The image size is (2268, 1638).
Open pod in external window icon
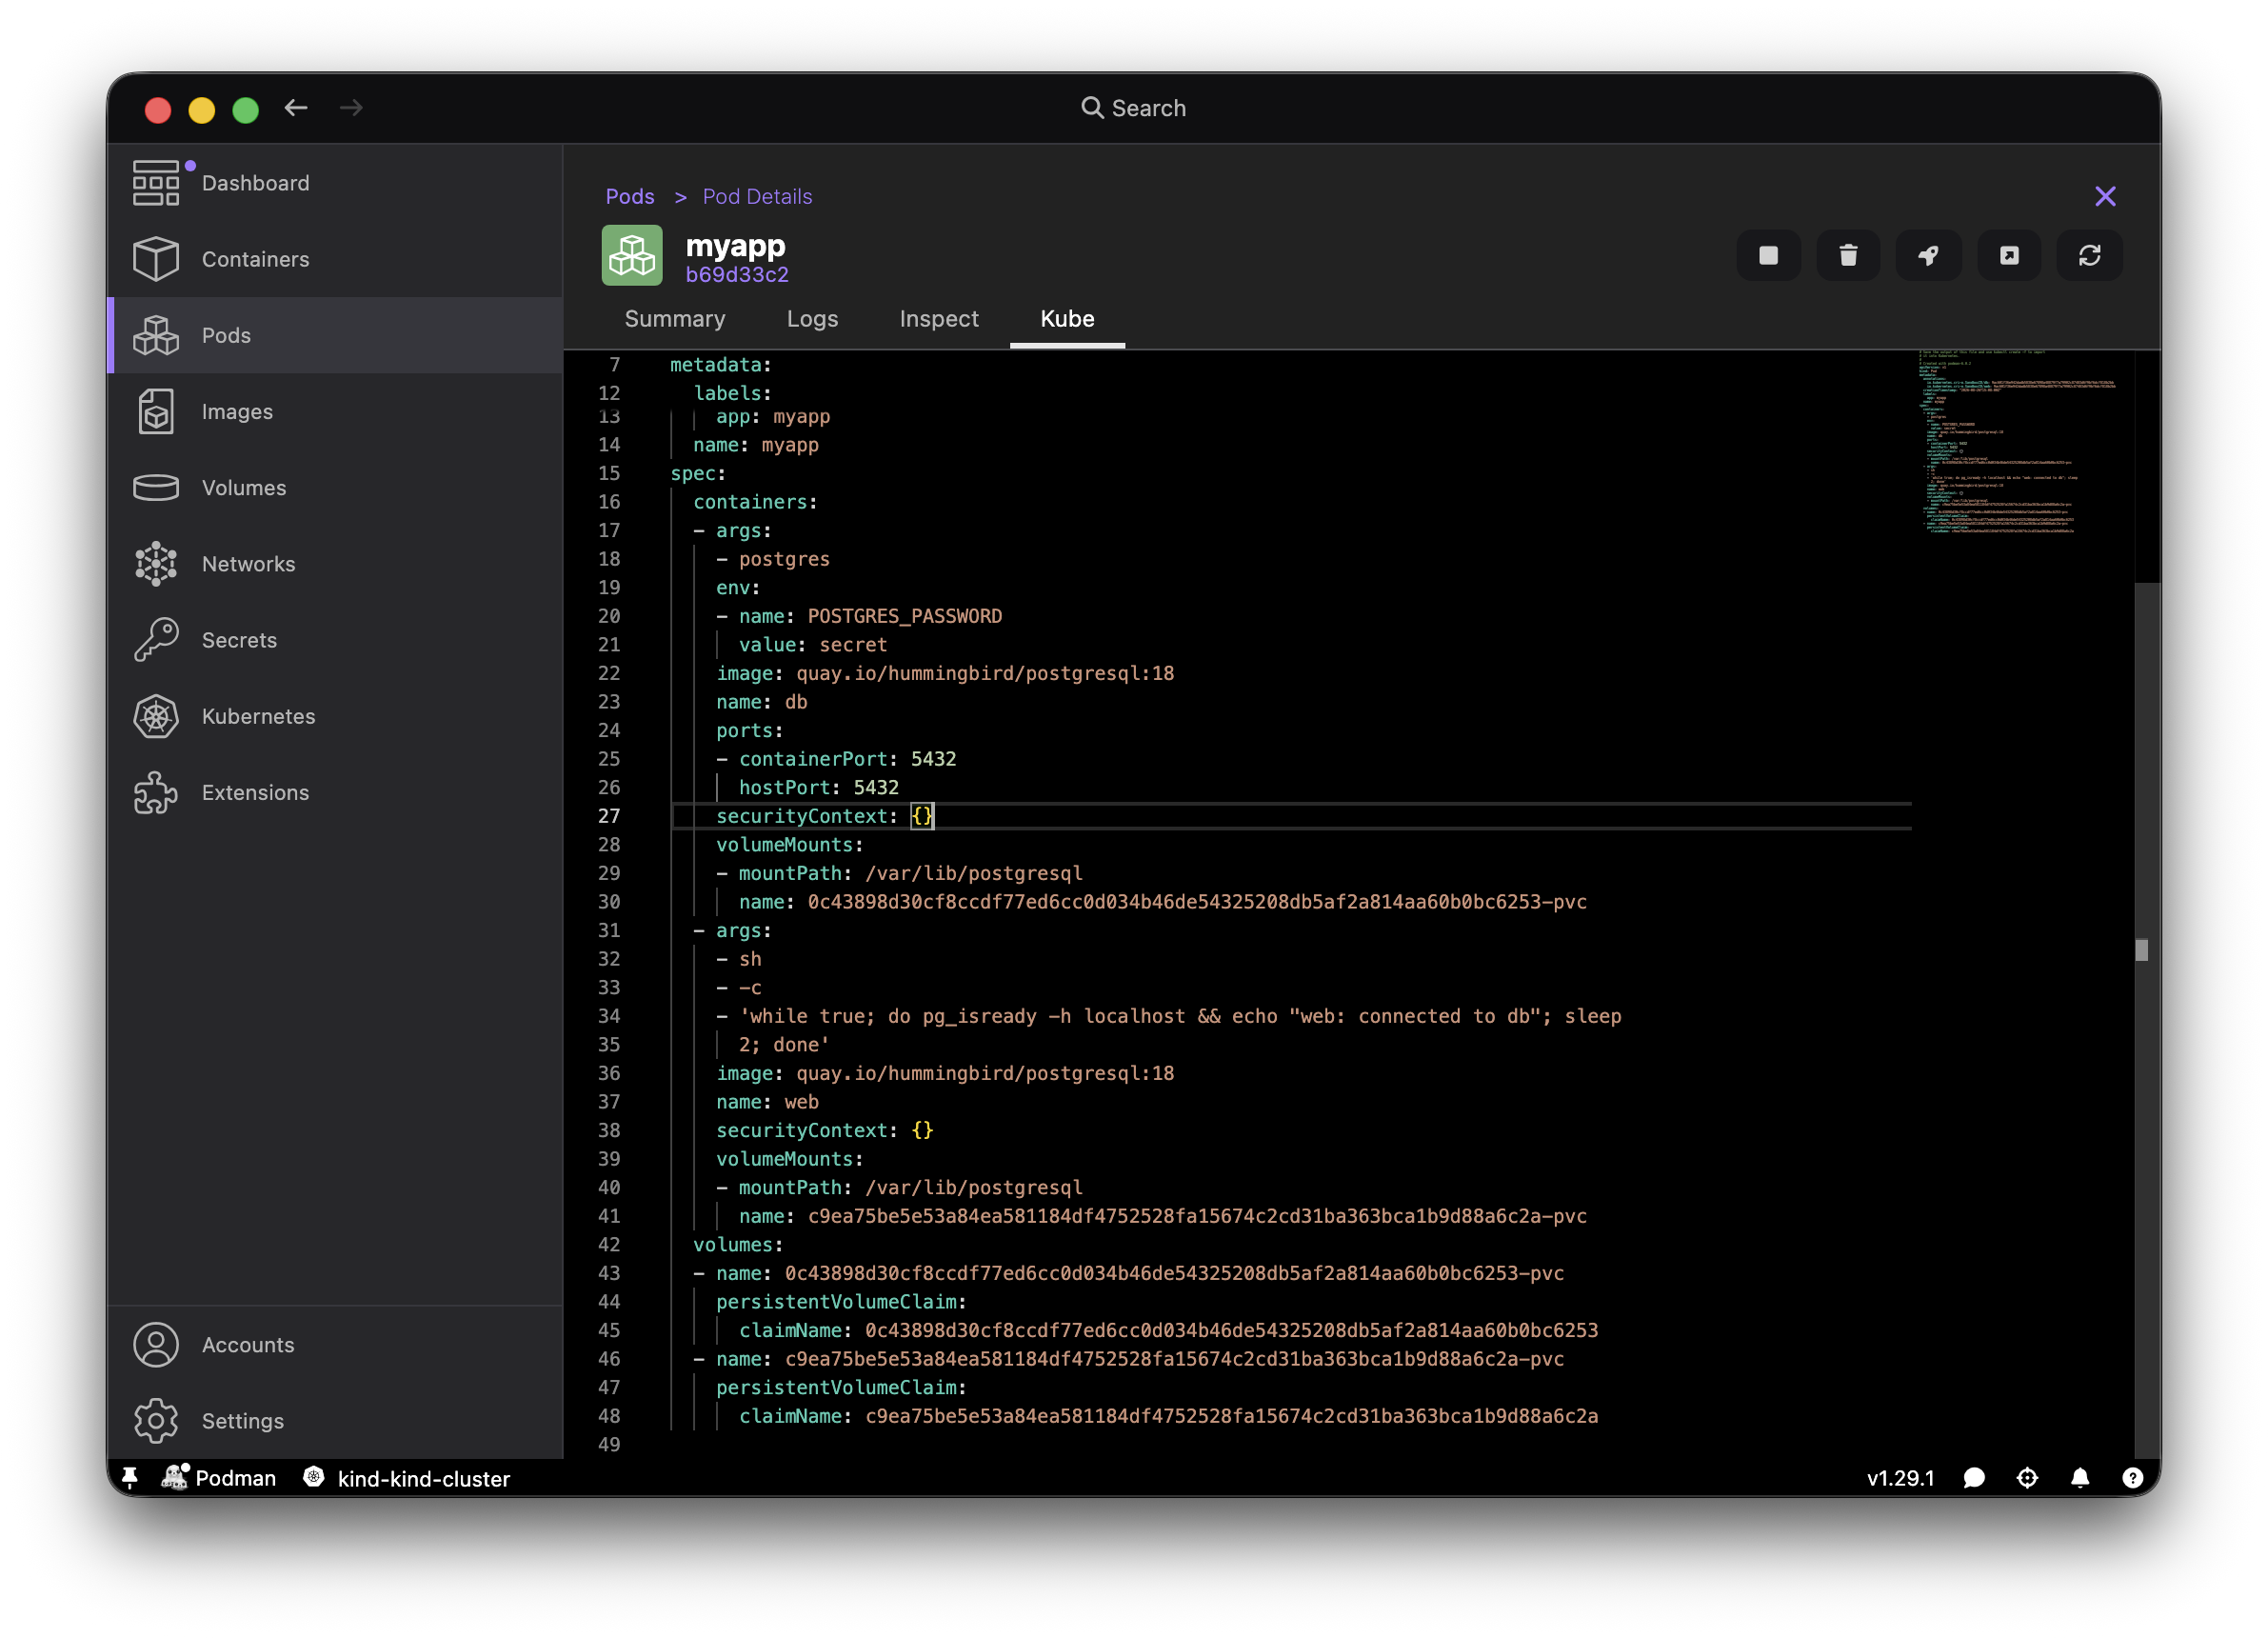click(x=2009, y=256)
